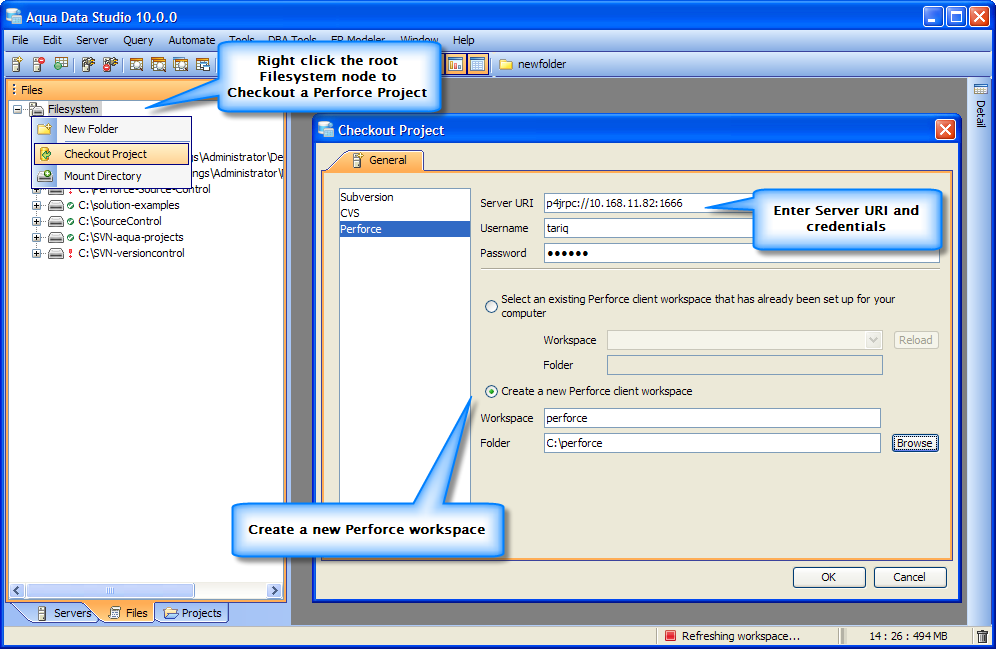Click Cancel in Checkout Project dialog

(910, 577)
